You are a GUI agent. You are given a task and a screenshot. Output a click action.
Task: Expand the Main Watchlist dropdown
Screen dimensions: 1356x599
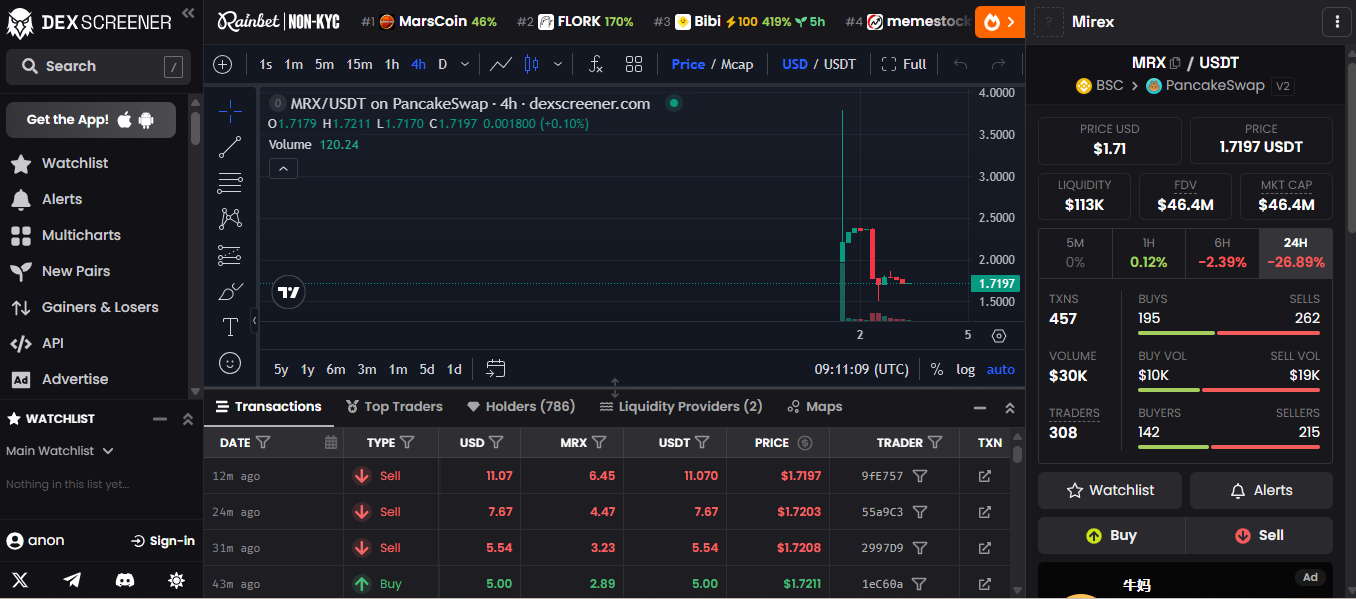pos(60,451)
